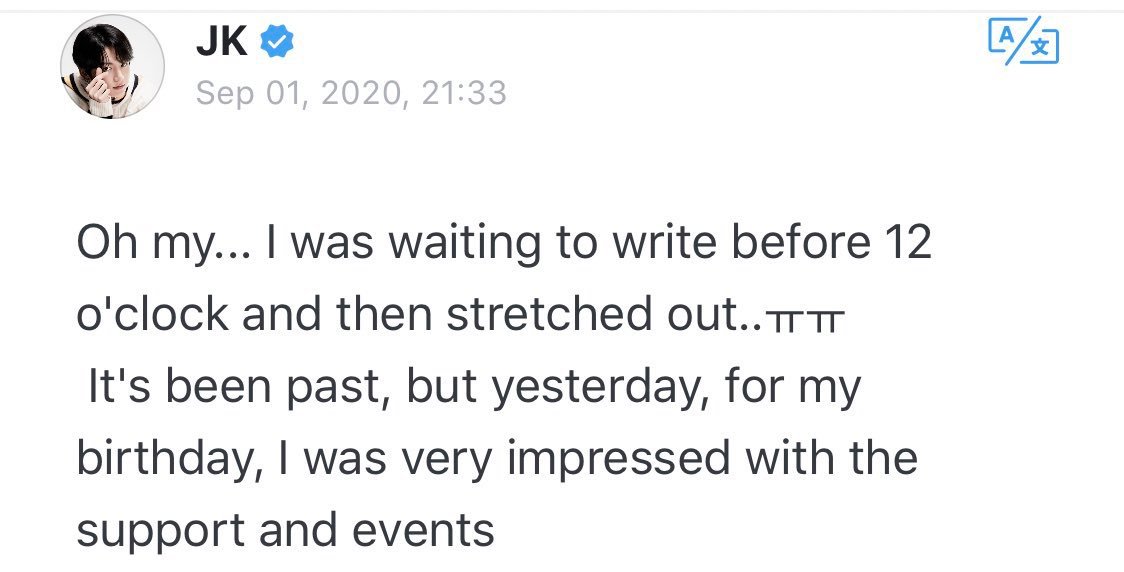
Task: Click the Chinese character in translate icon
Action: tap(1042, 48)
